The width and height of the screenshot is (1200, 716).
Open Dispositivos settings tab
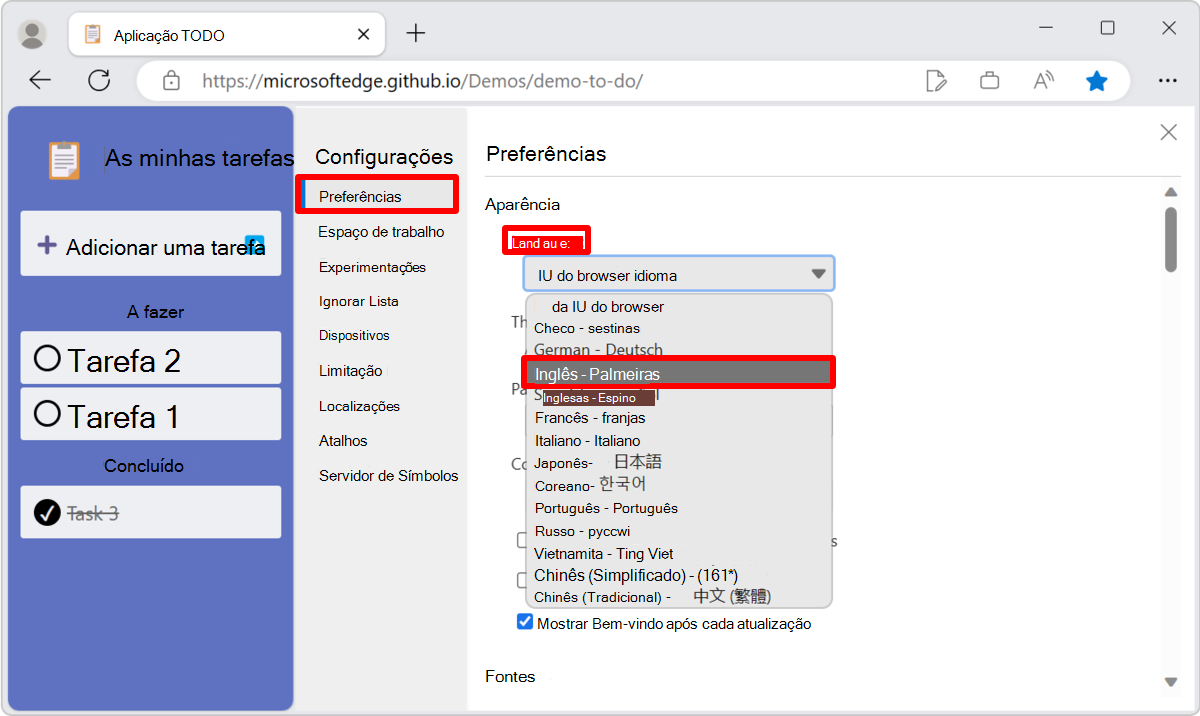tap(354, 335)
